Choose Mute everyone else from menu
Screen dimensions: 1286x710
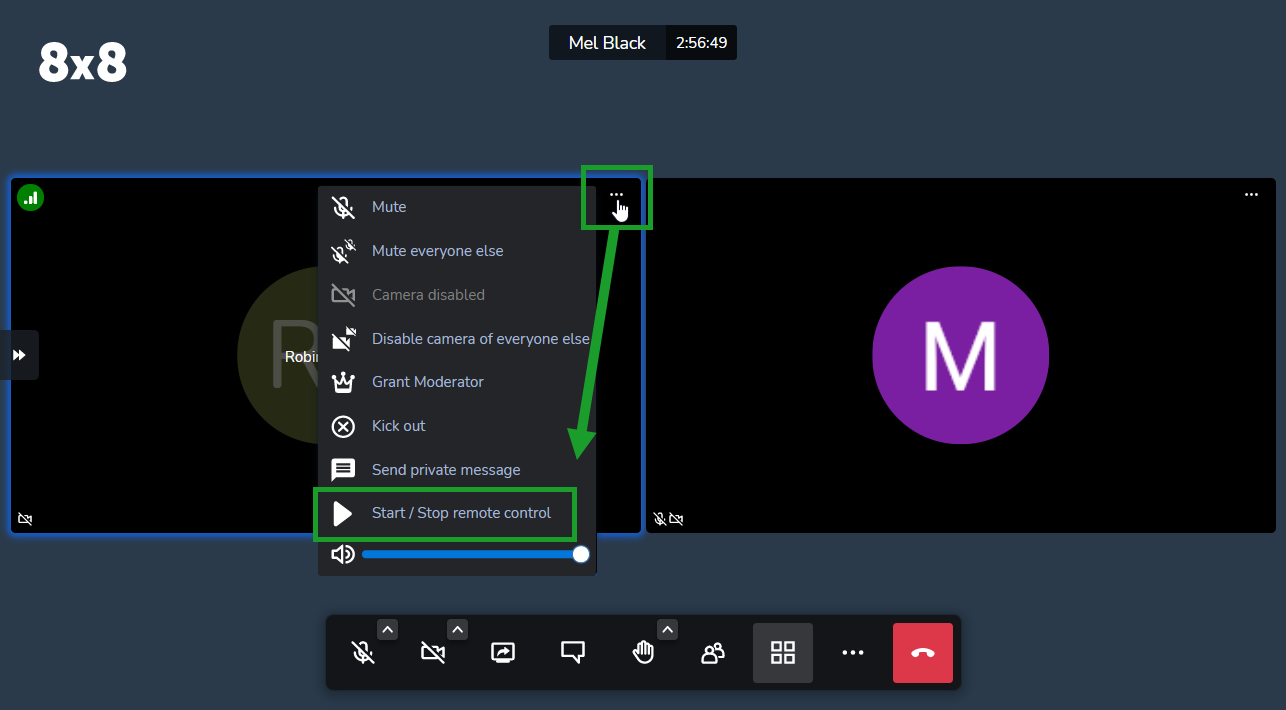[457, 251]
